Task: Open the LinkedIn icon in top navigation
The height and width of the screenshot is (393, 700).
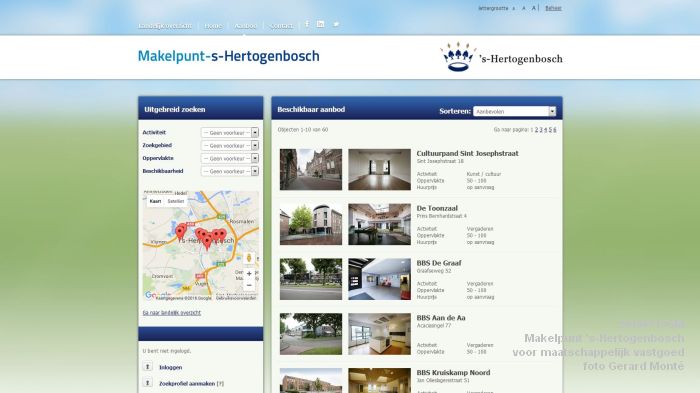Action: [x=321, y=24]
